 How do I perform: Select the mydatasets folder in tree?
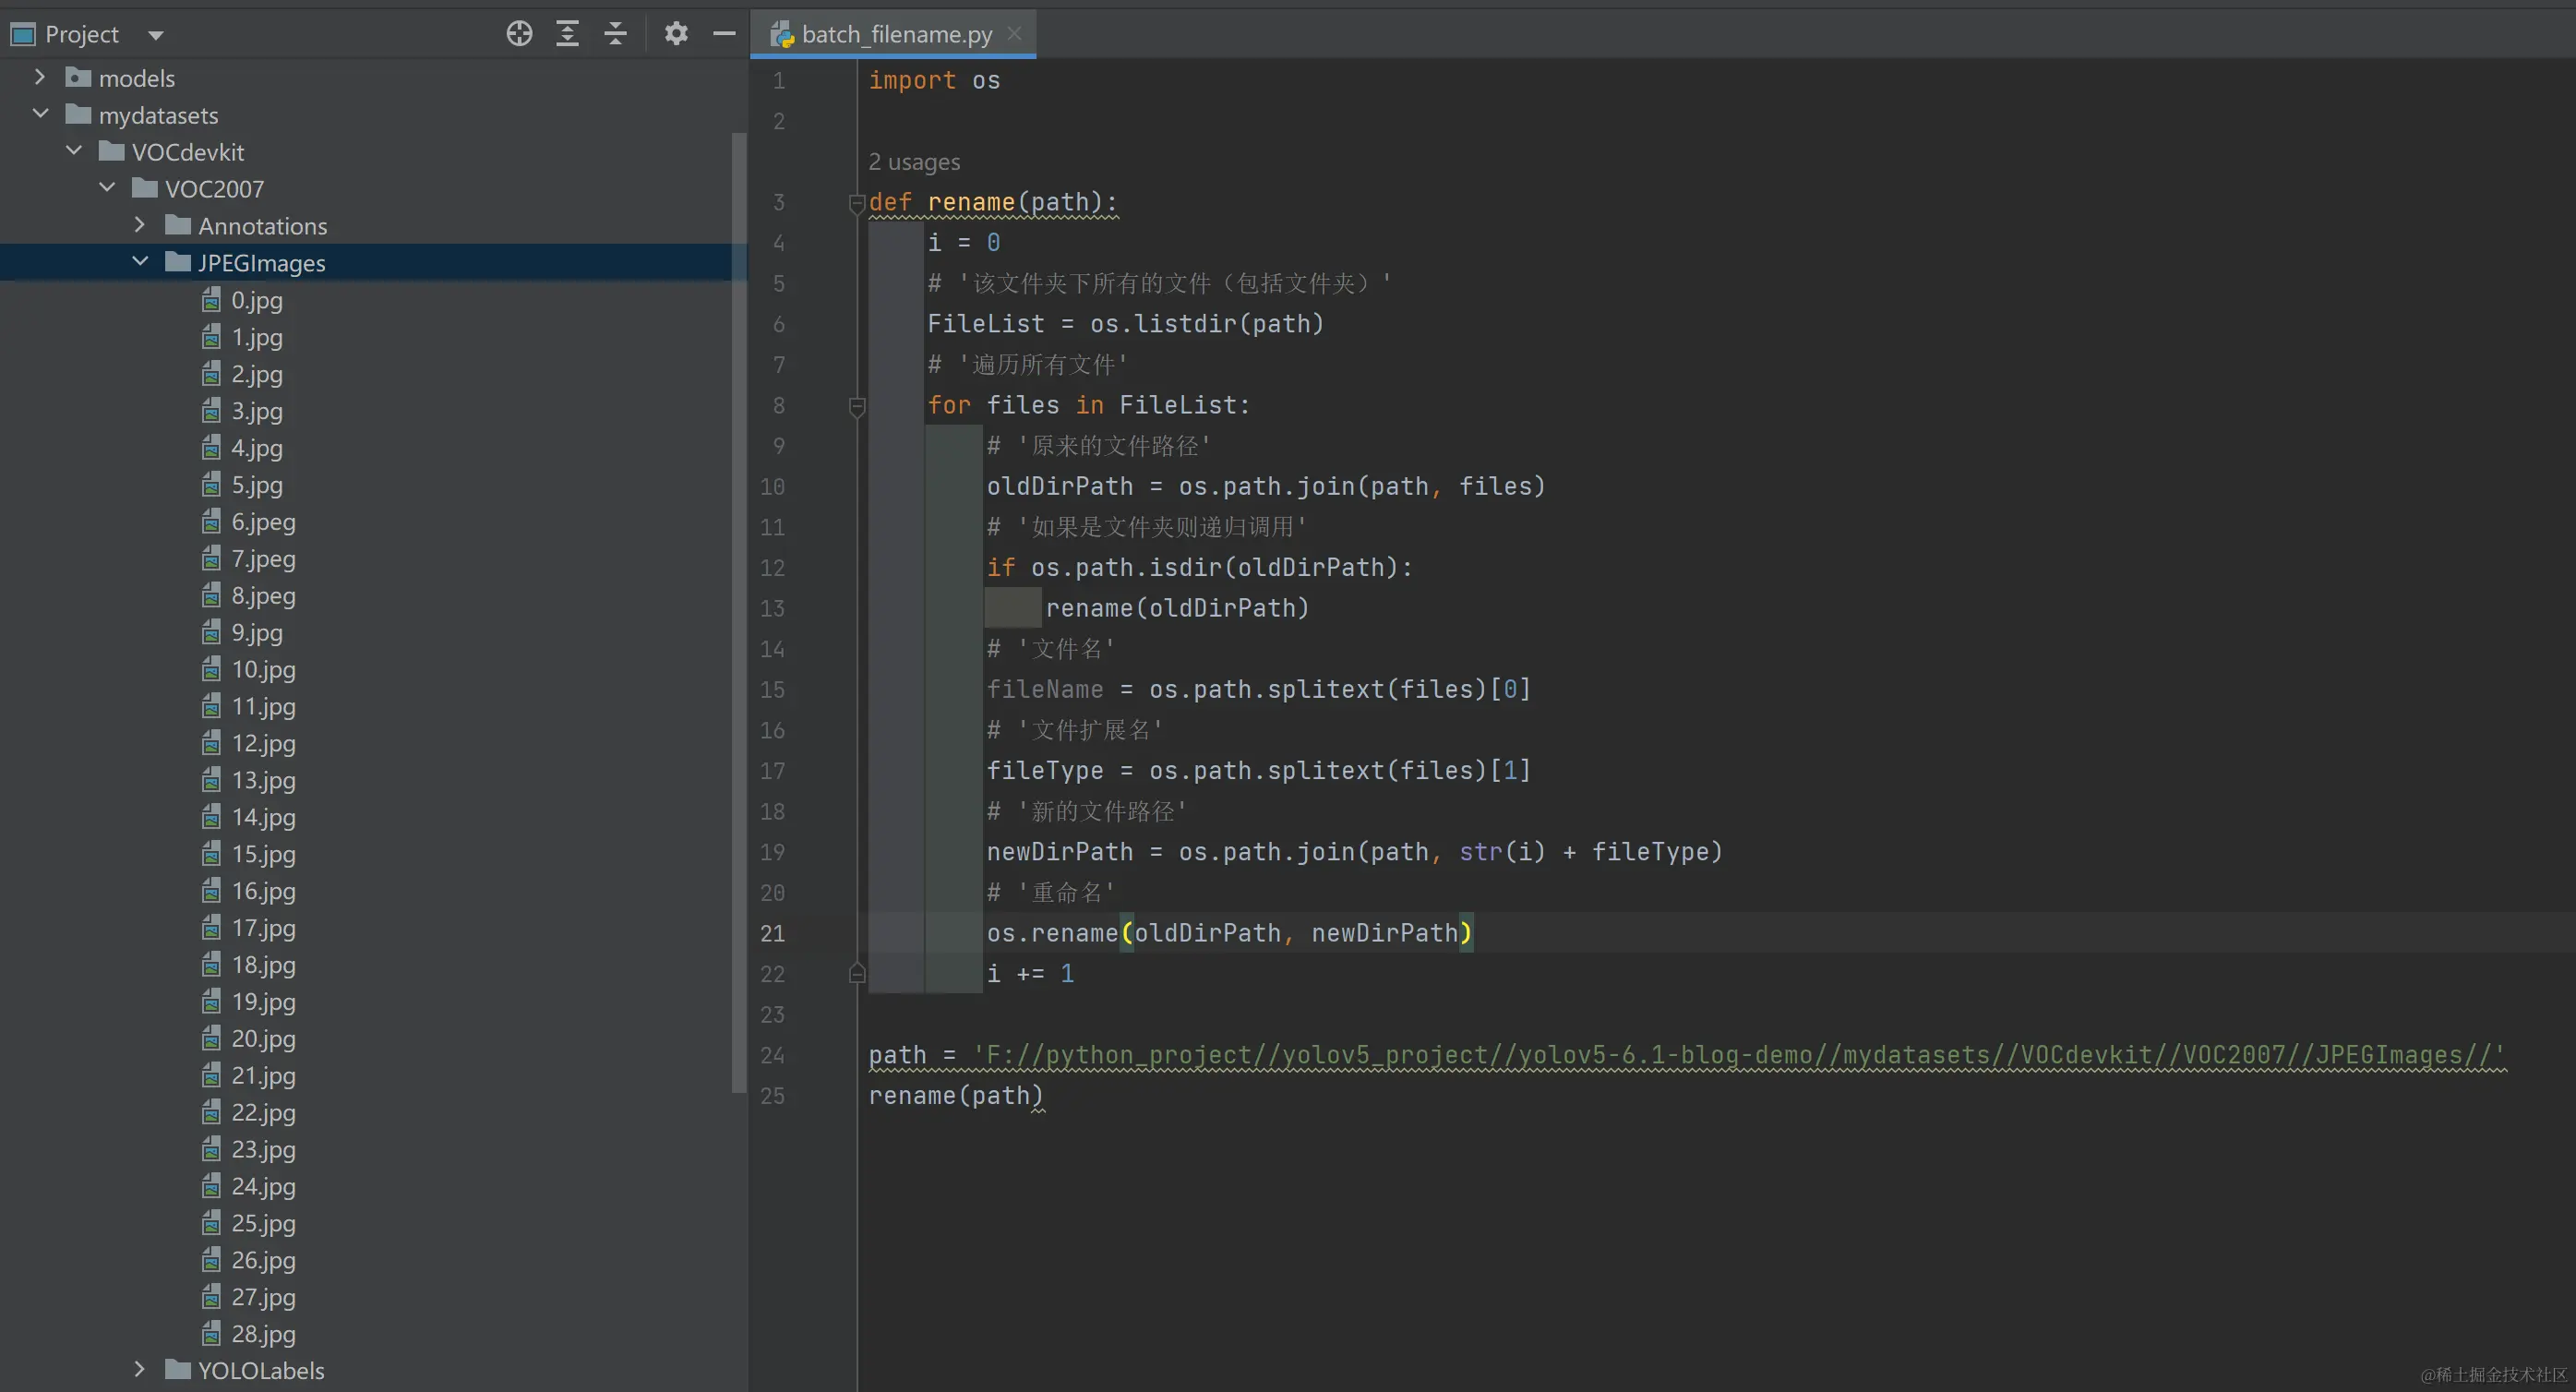point(158,115)
